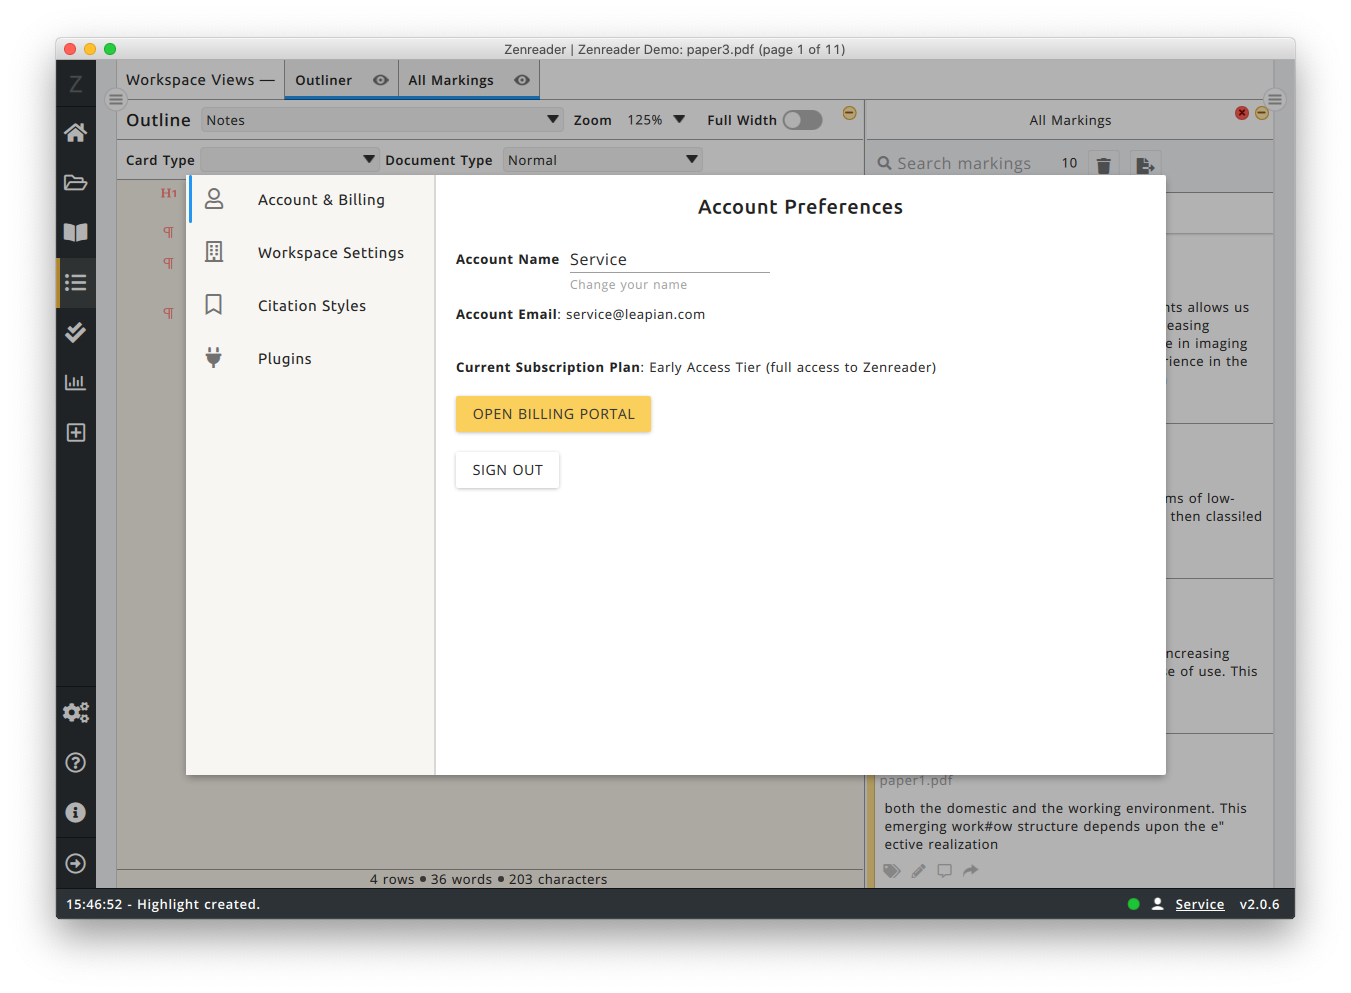The image size is (1351, 993).
Task: Click the green connection status dot
Action: click(x=1133, y=904)
